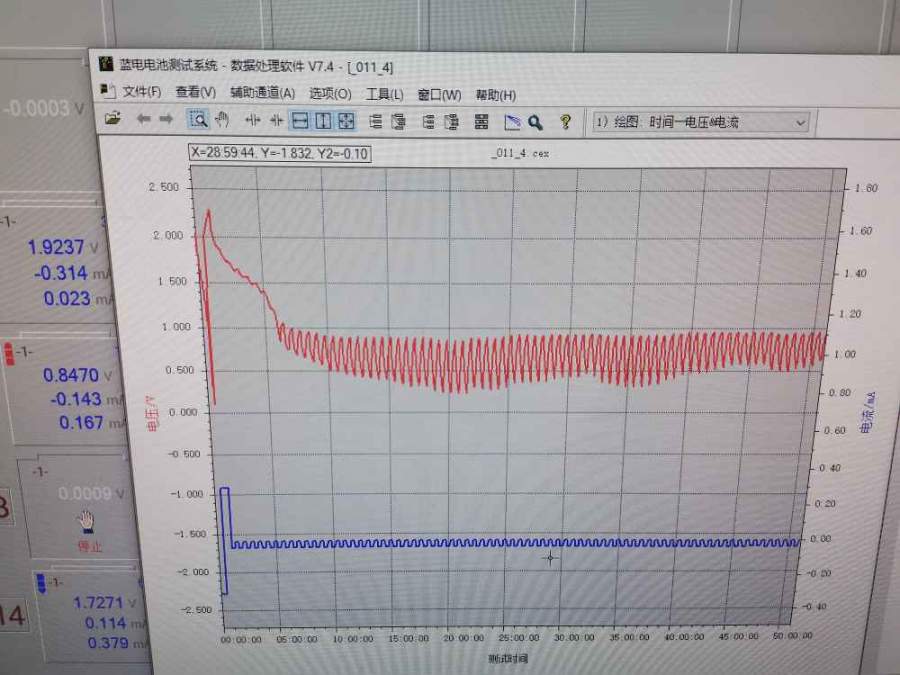Click the pencil edit chart icon

coord(513,122)
